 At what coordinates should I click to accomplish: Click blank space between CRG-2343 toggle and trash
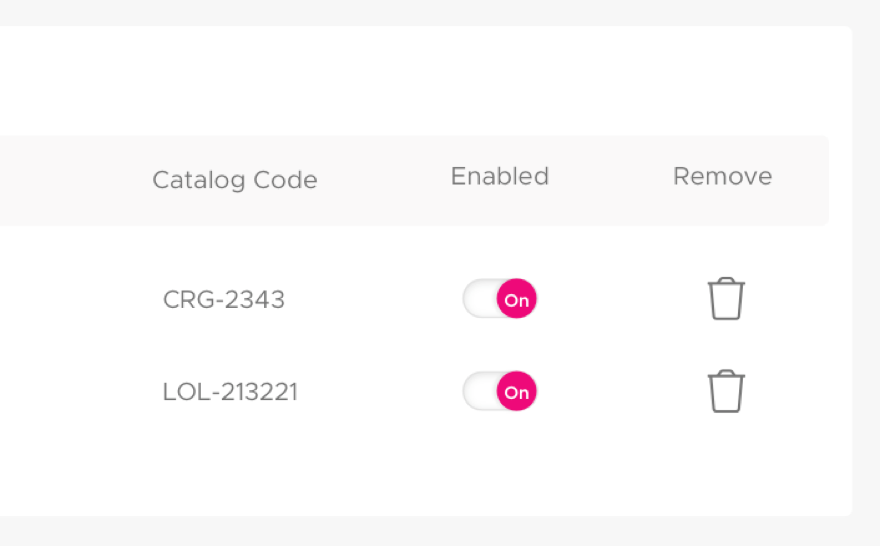pos(622,299)
